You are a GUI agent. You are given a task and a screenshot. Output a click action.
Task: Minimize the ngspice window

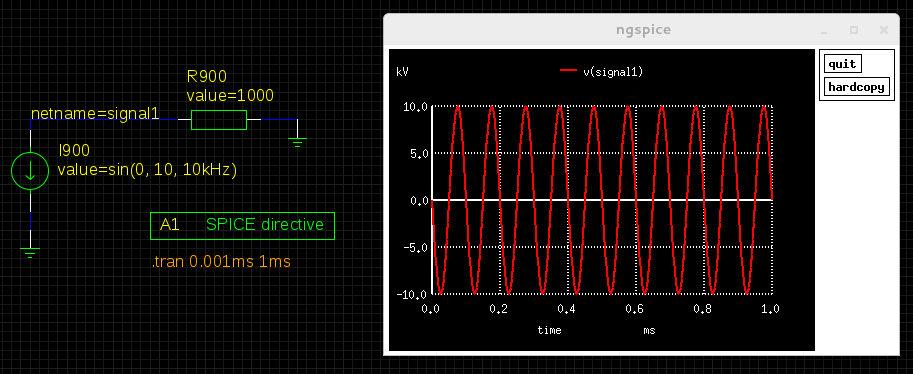824,30
